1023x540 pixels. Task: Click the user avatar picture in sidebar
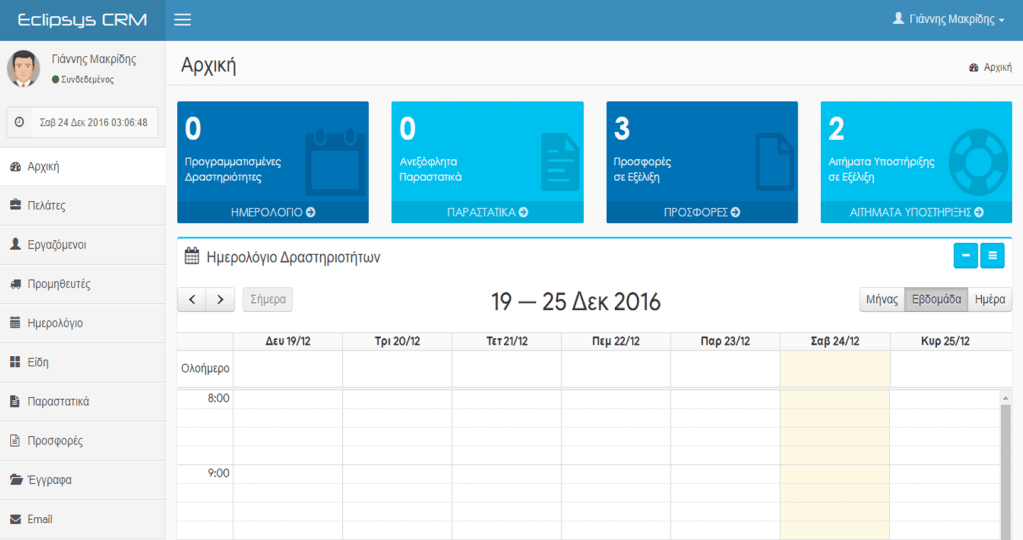click(x=23, y=68)
